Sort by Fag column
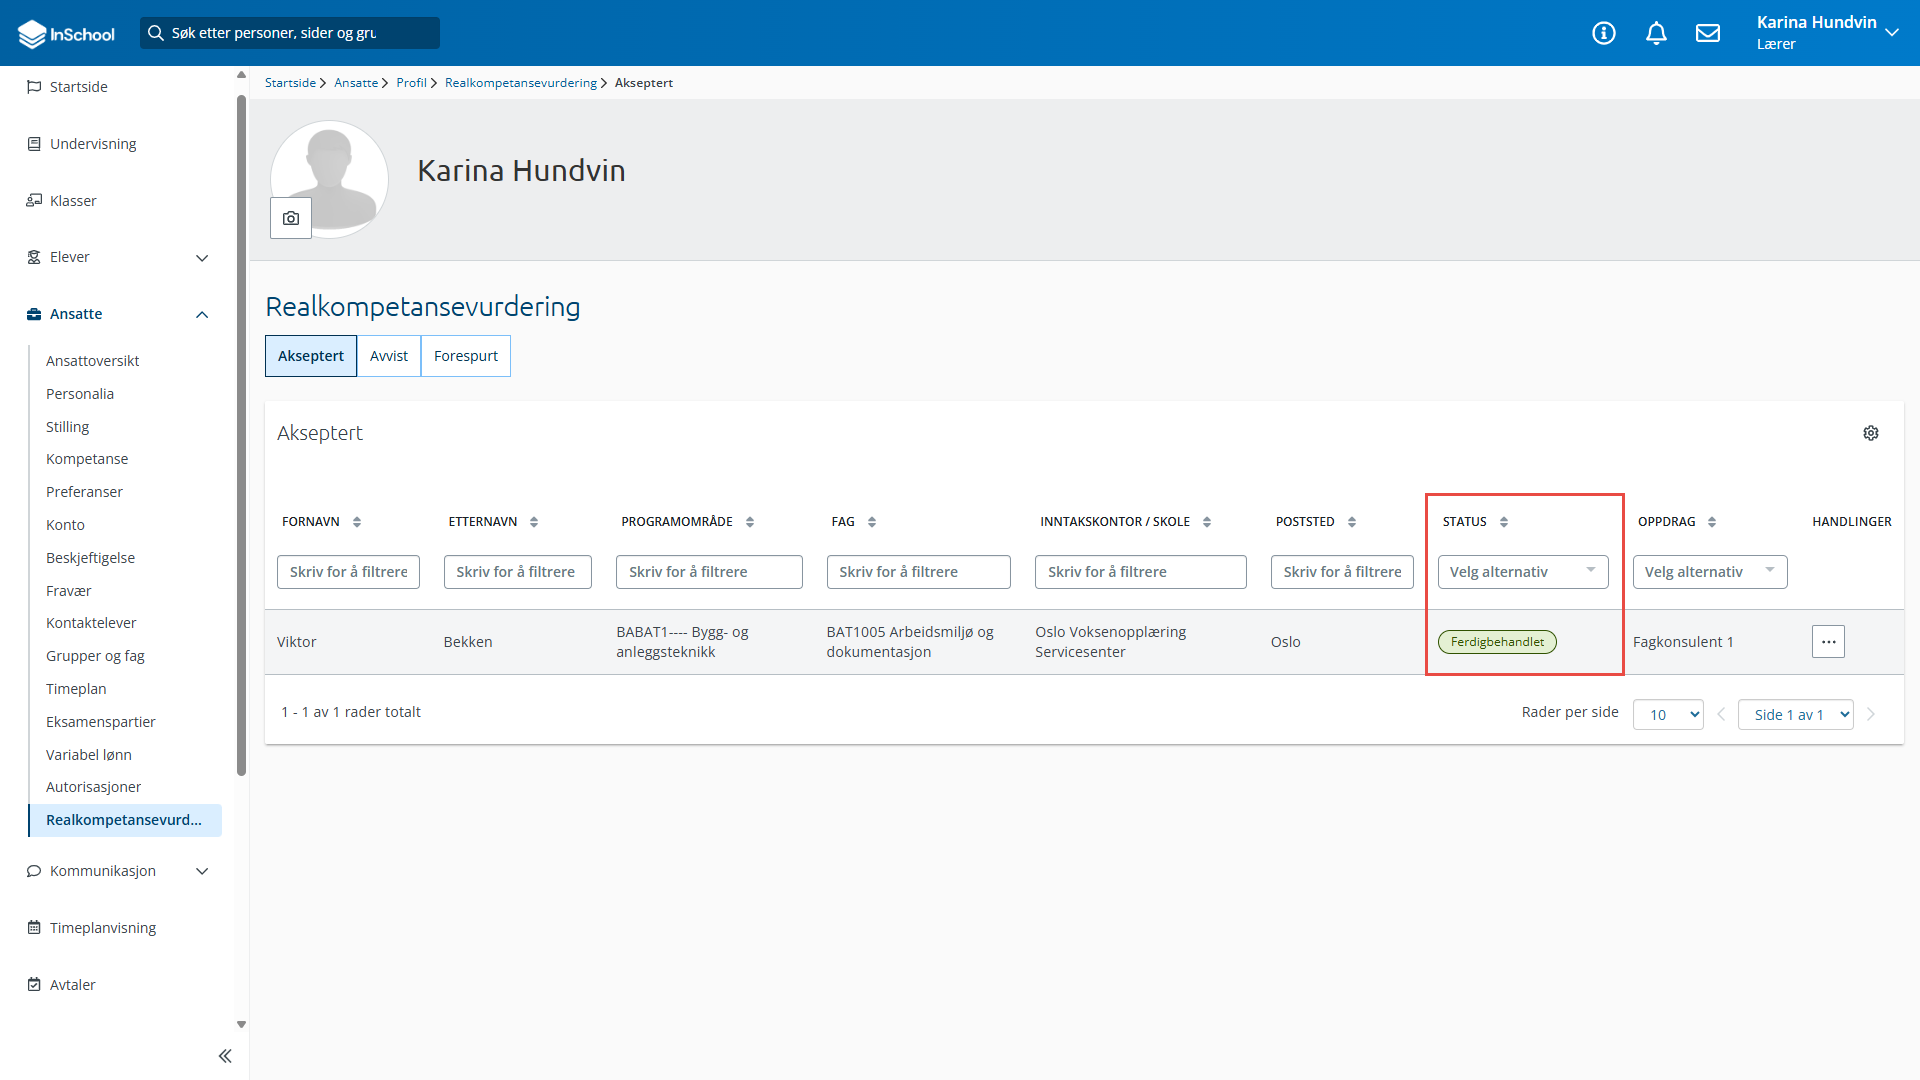The width and height of the screenshot is (1920, 1080). 872,522
